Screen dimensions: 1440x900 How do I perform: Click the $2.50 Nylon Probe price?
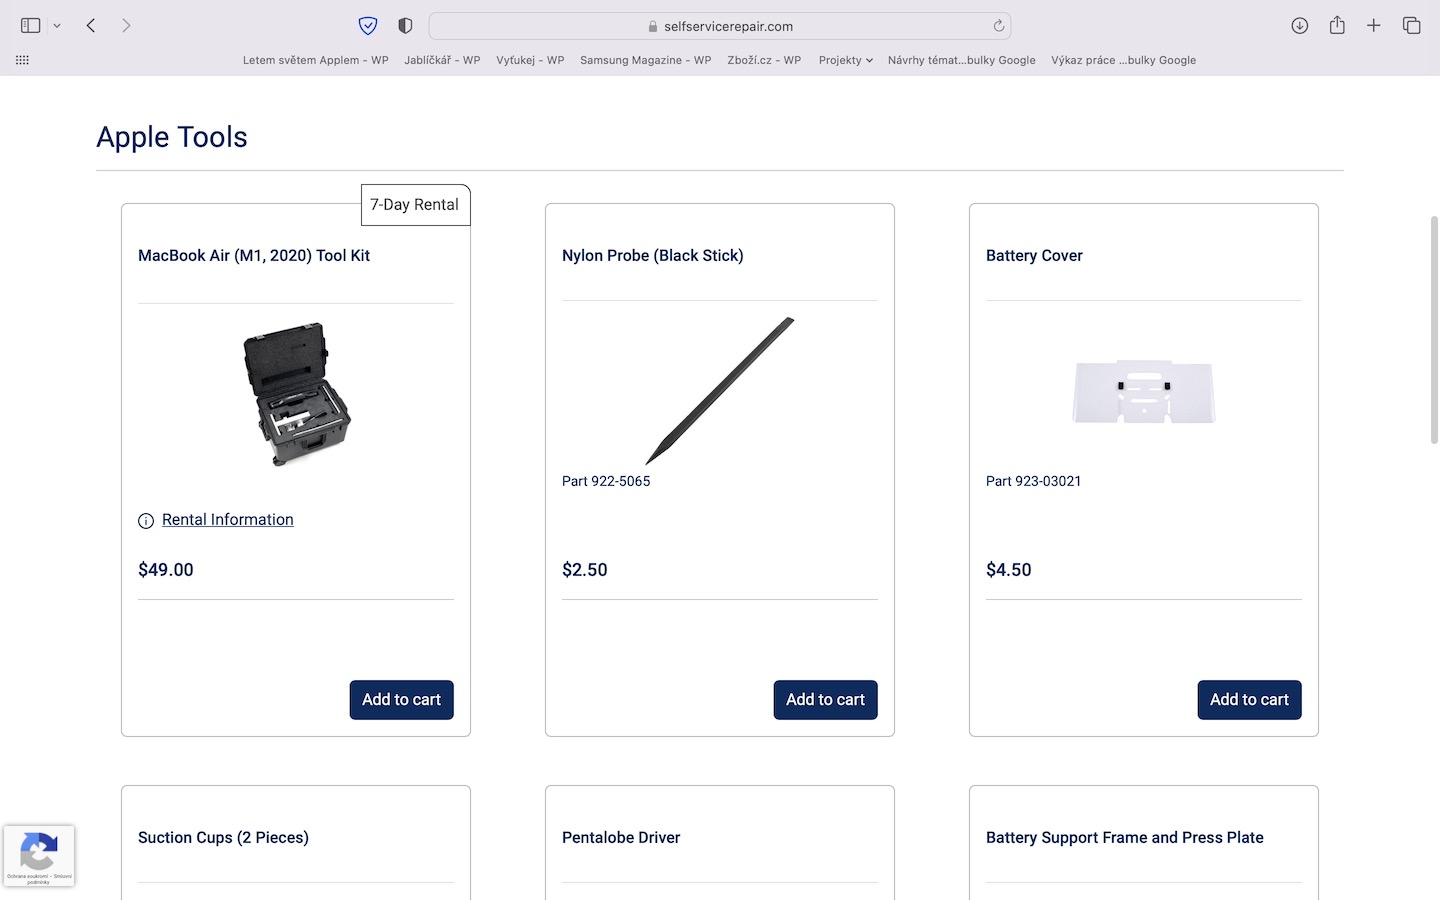click(585, 570)
